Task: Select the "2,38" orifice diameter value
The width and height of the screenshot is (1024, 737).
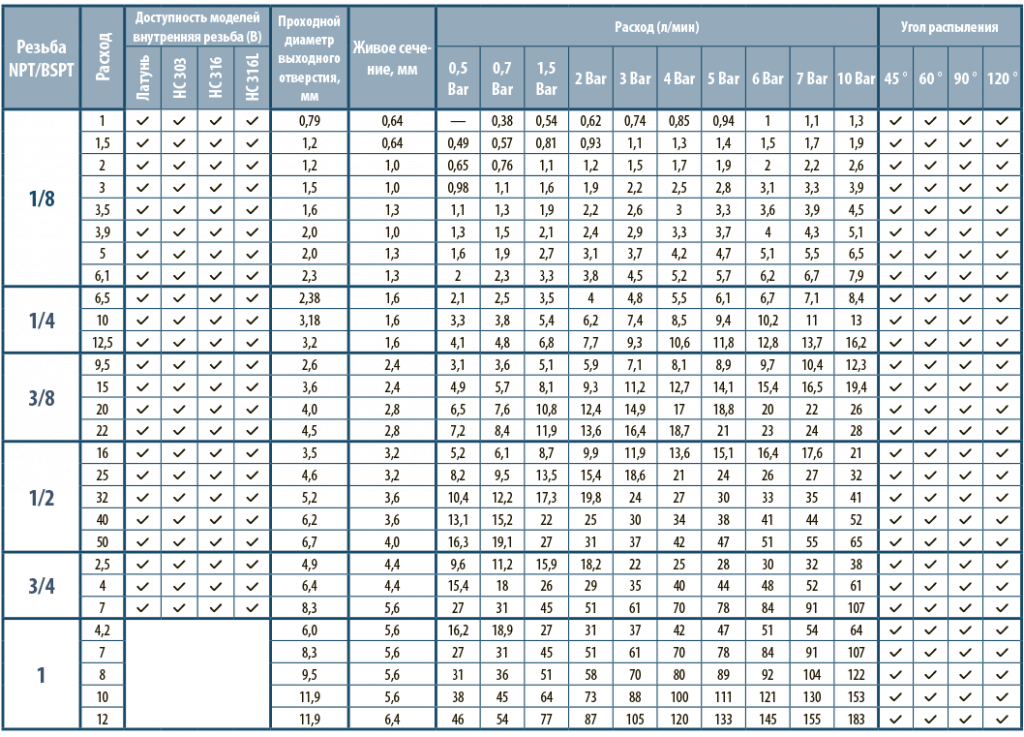Action: click(309, 298)
